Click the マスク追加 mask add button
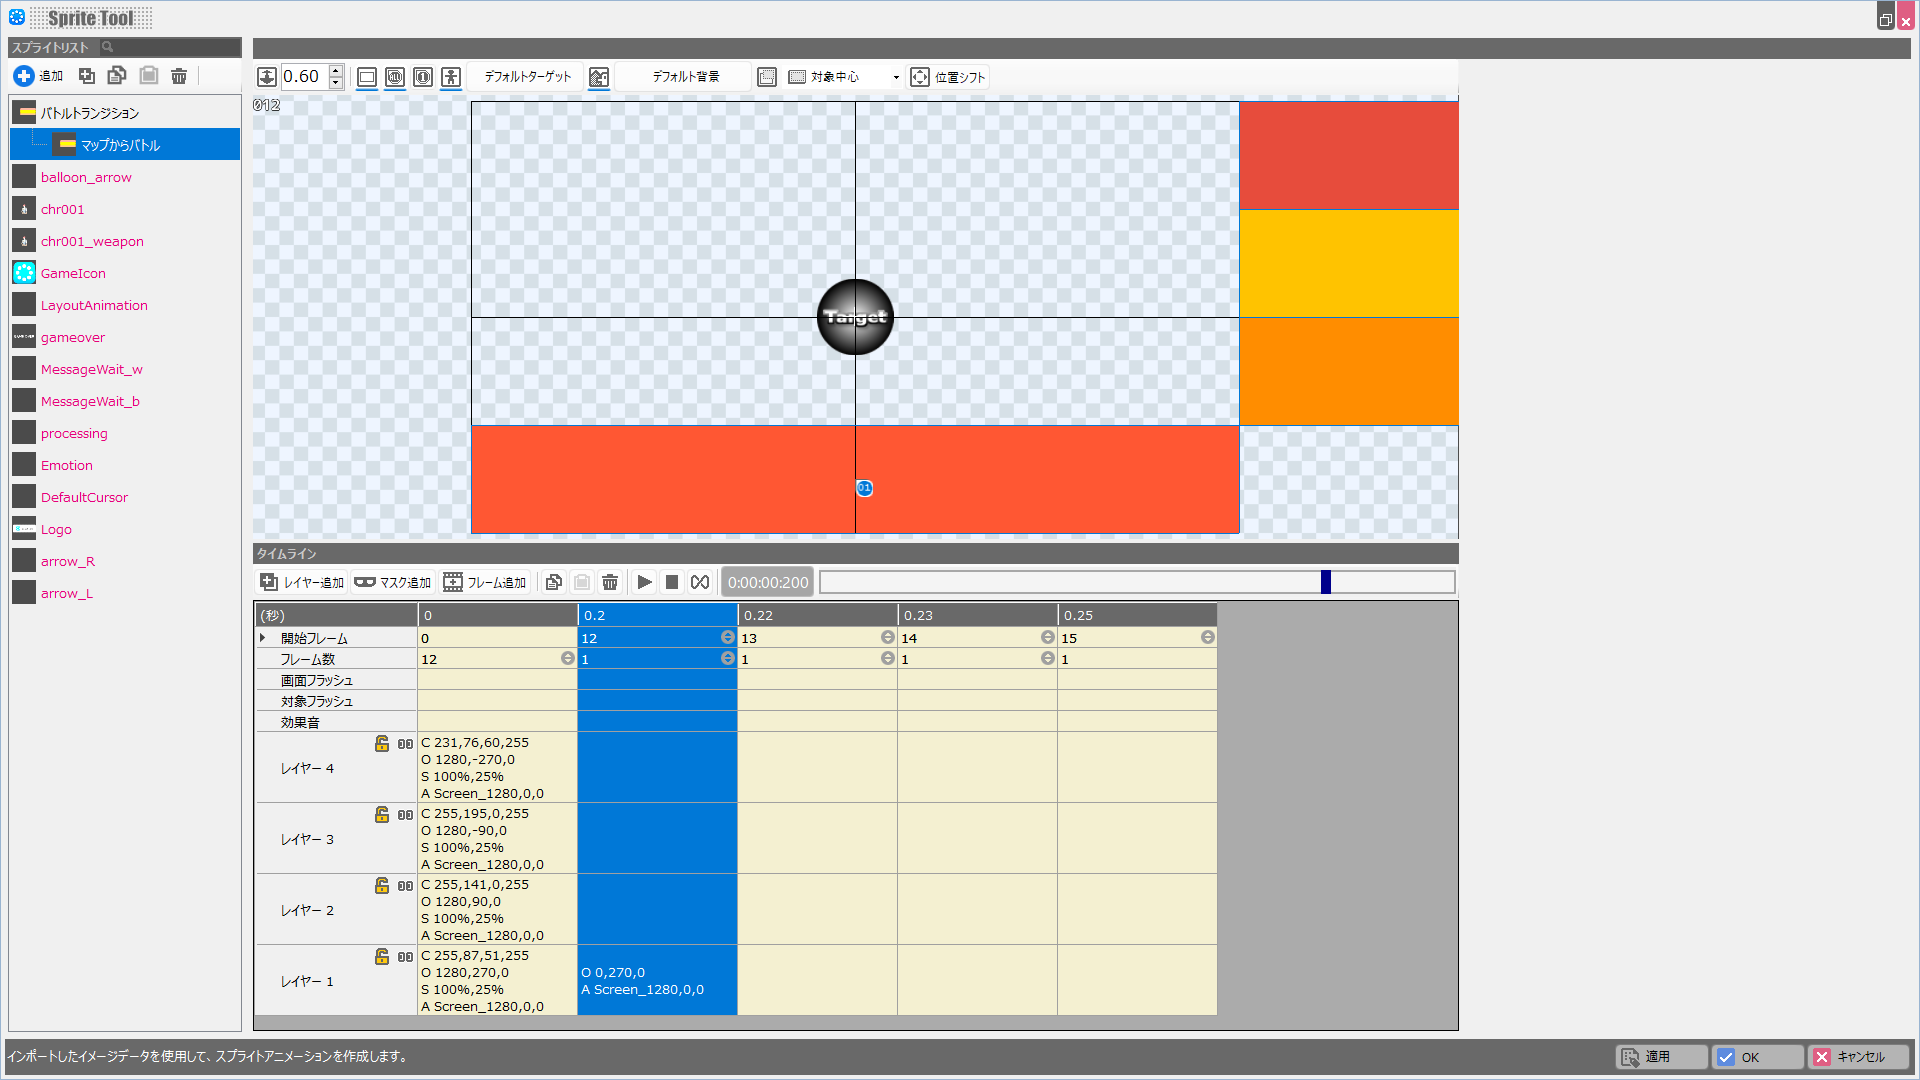Image resolution: width=1920 pixels, height=1080 pixels. (x=392, y=582)
